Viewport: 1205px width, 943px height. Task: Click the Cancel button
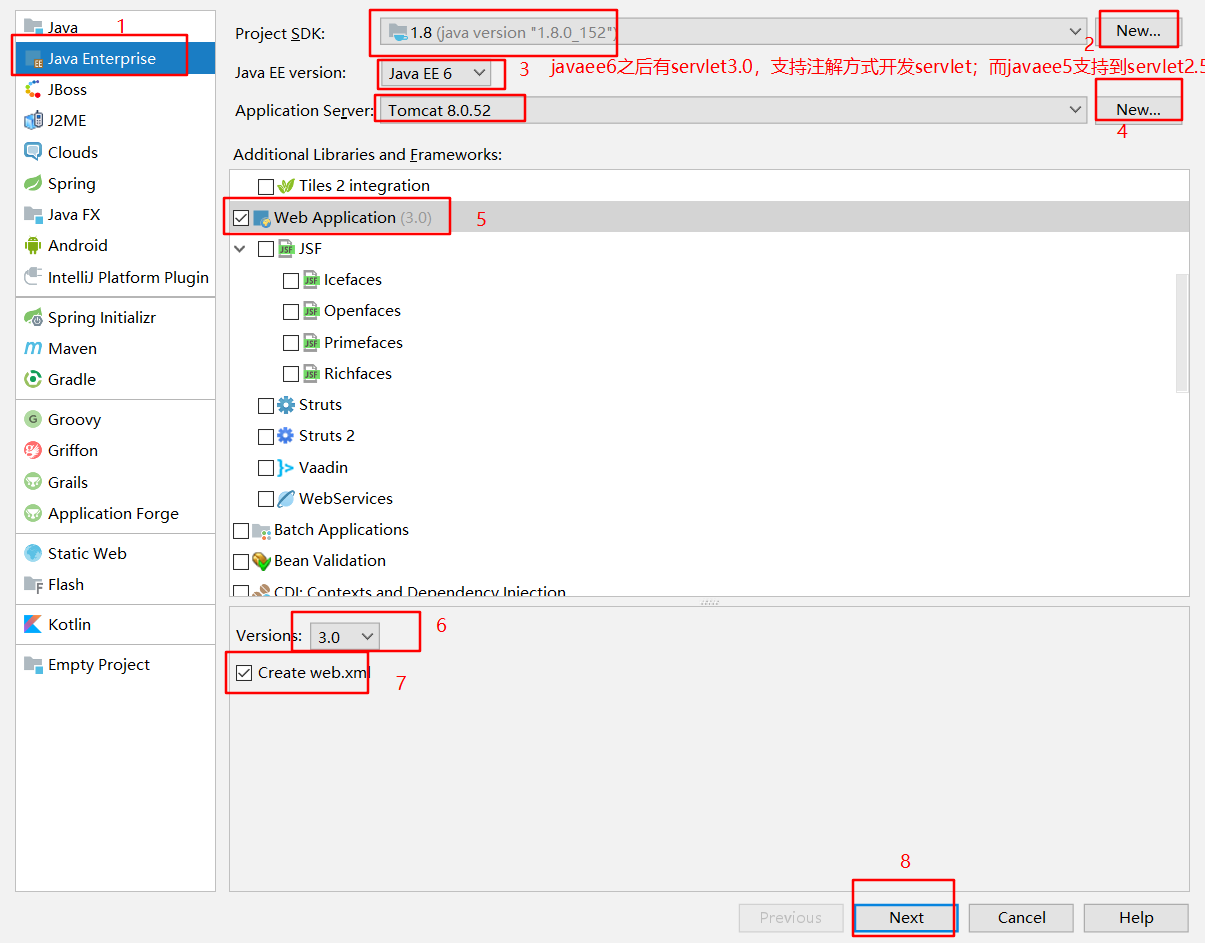(1021, 918)
